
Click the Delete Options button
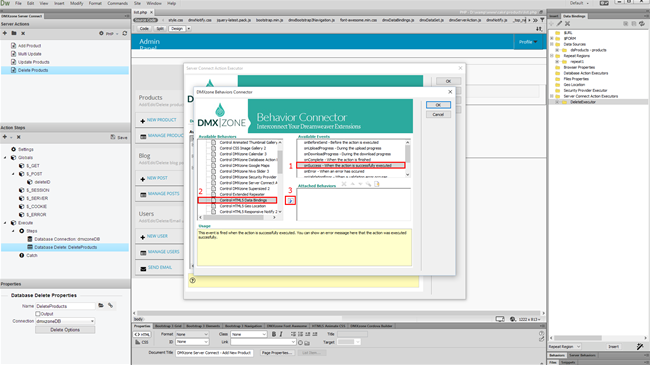pos(65,330)
